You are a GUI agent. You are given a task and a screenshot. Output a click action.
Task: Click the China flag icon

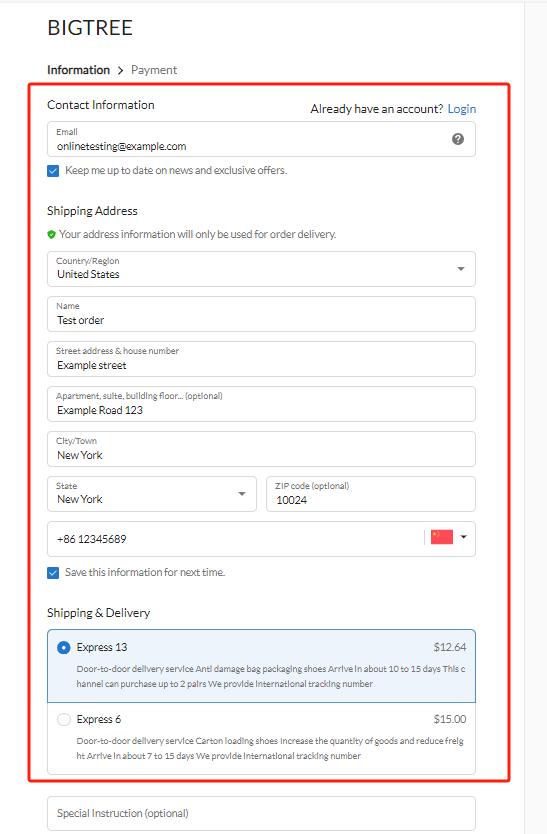click(442, 537)
